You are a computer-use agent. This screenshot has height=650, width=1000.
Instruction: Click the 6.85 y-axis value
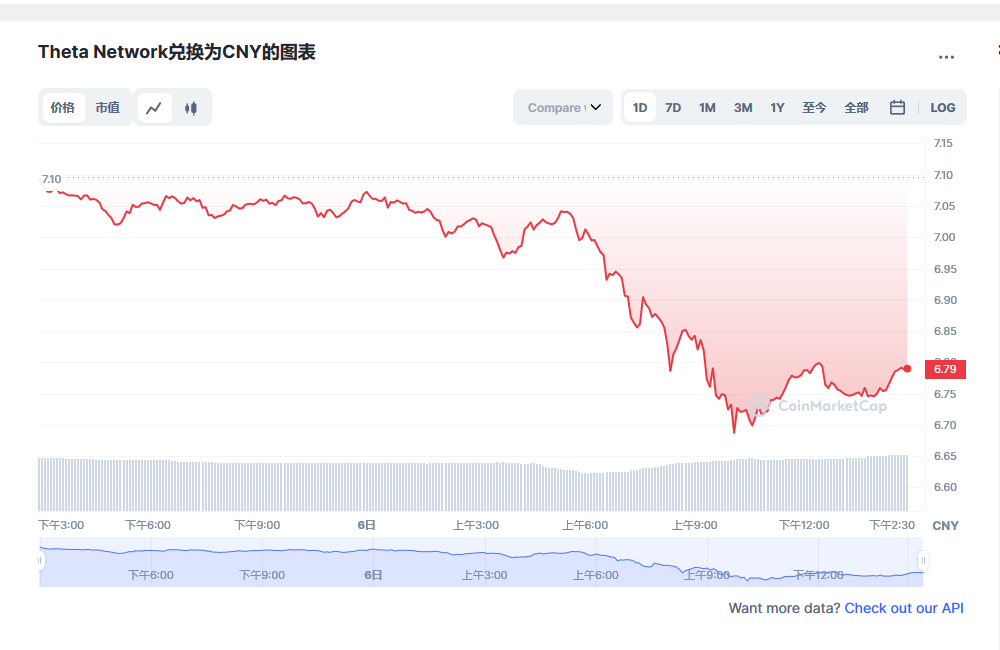coord(945,331)
